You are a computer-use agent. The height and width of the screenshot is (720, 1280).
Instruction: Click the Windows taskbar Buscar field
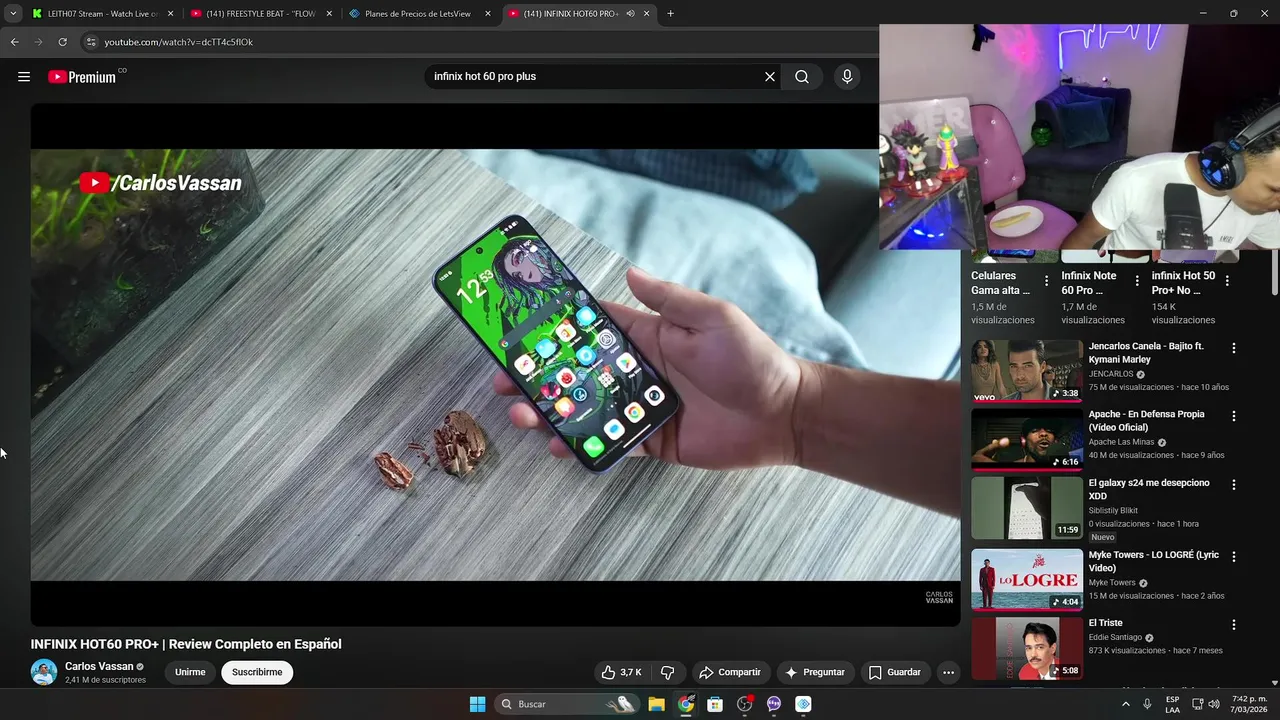[x=567, y=704]
